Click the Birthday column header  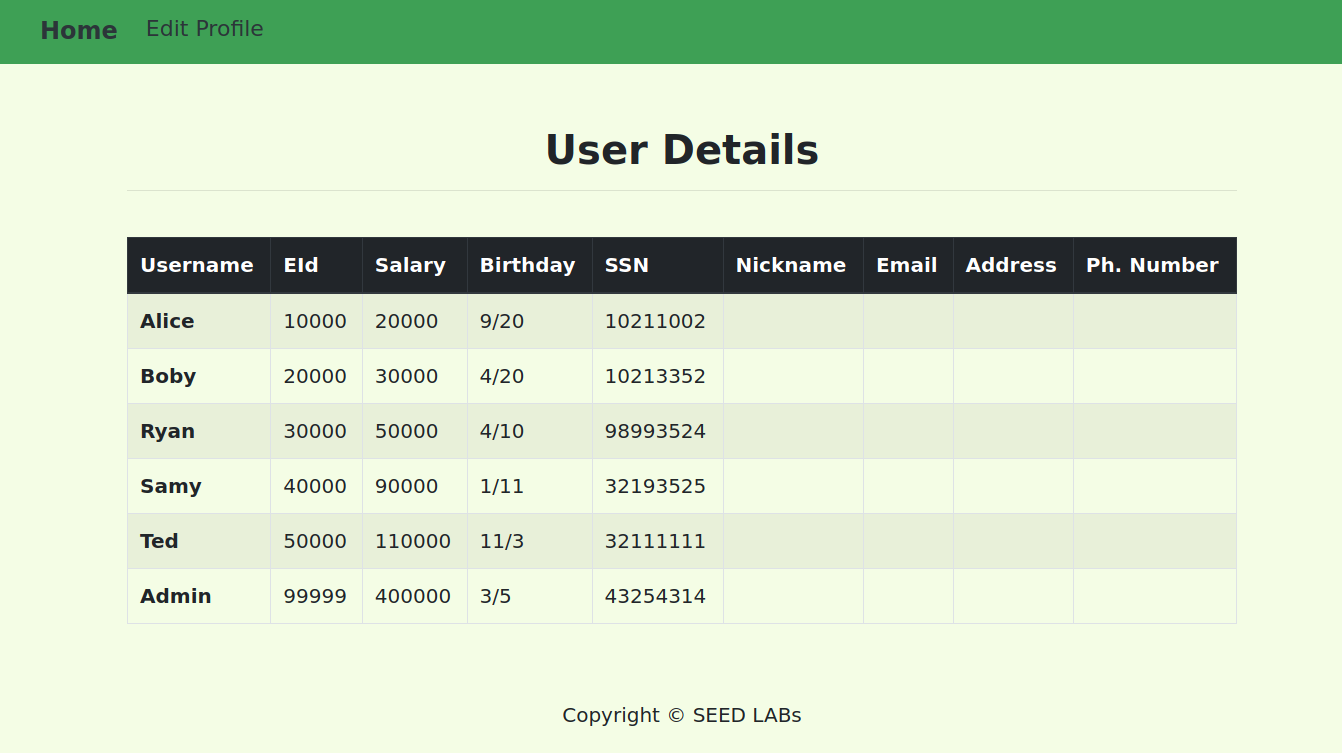[528, 265]
